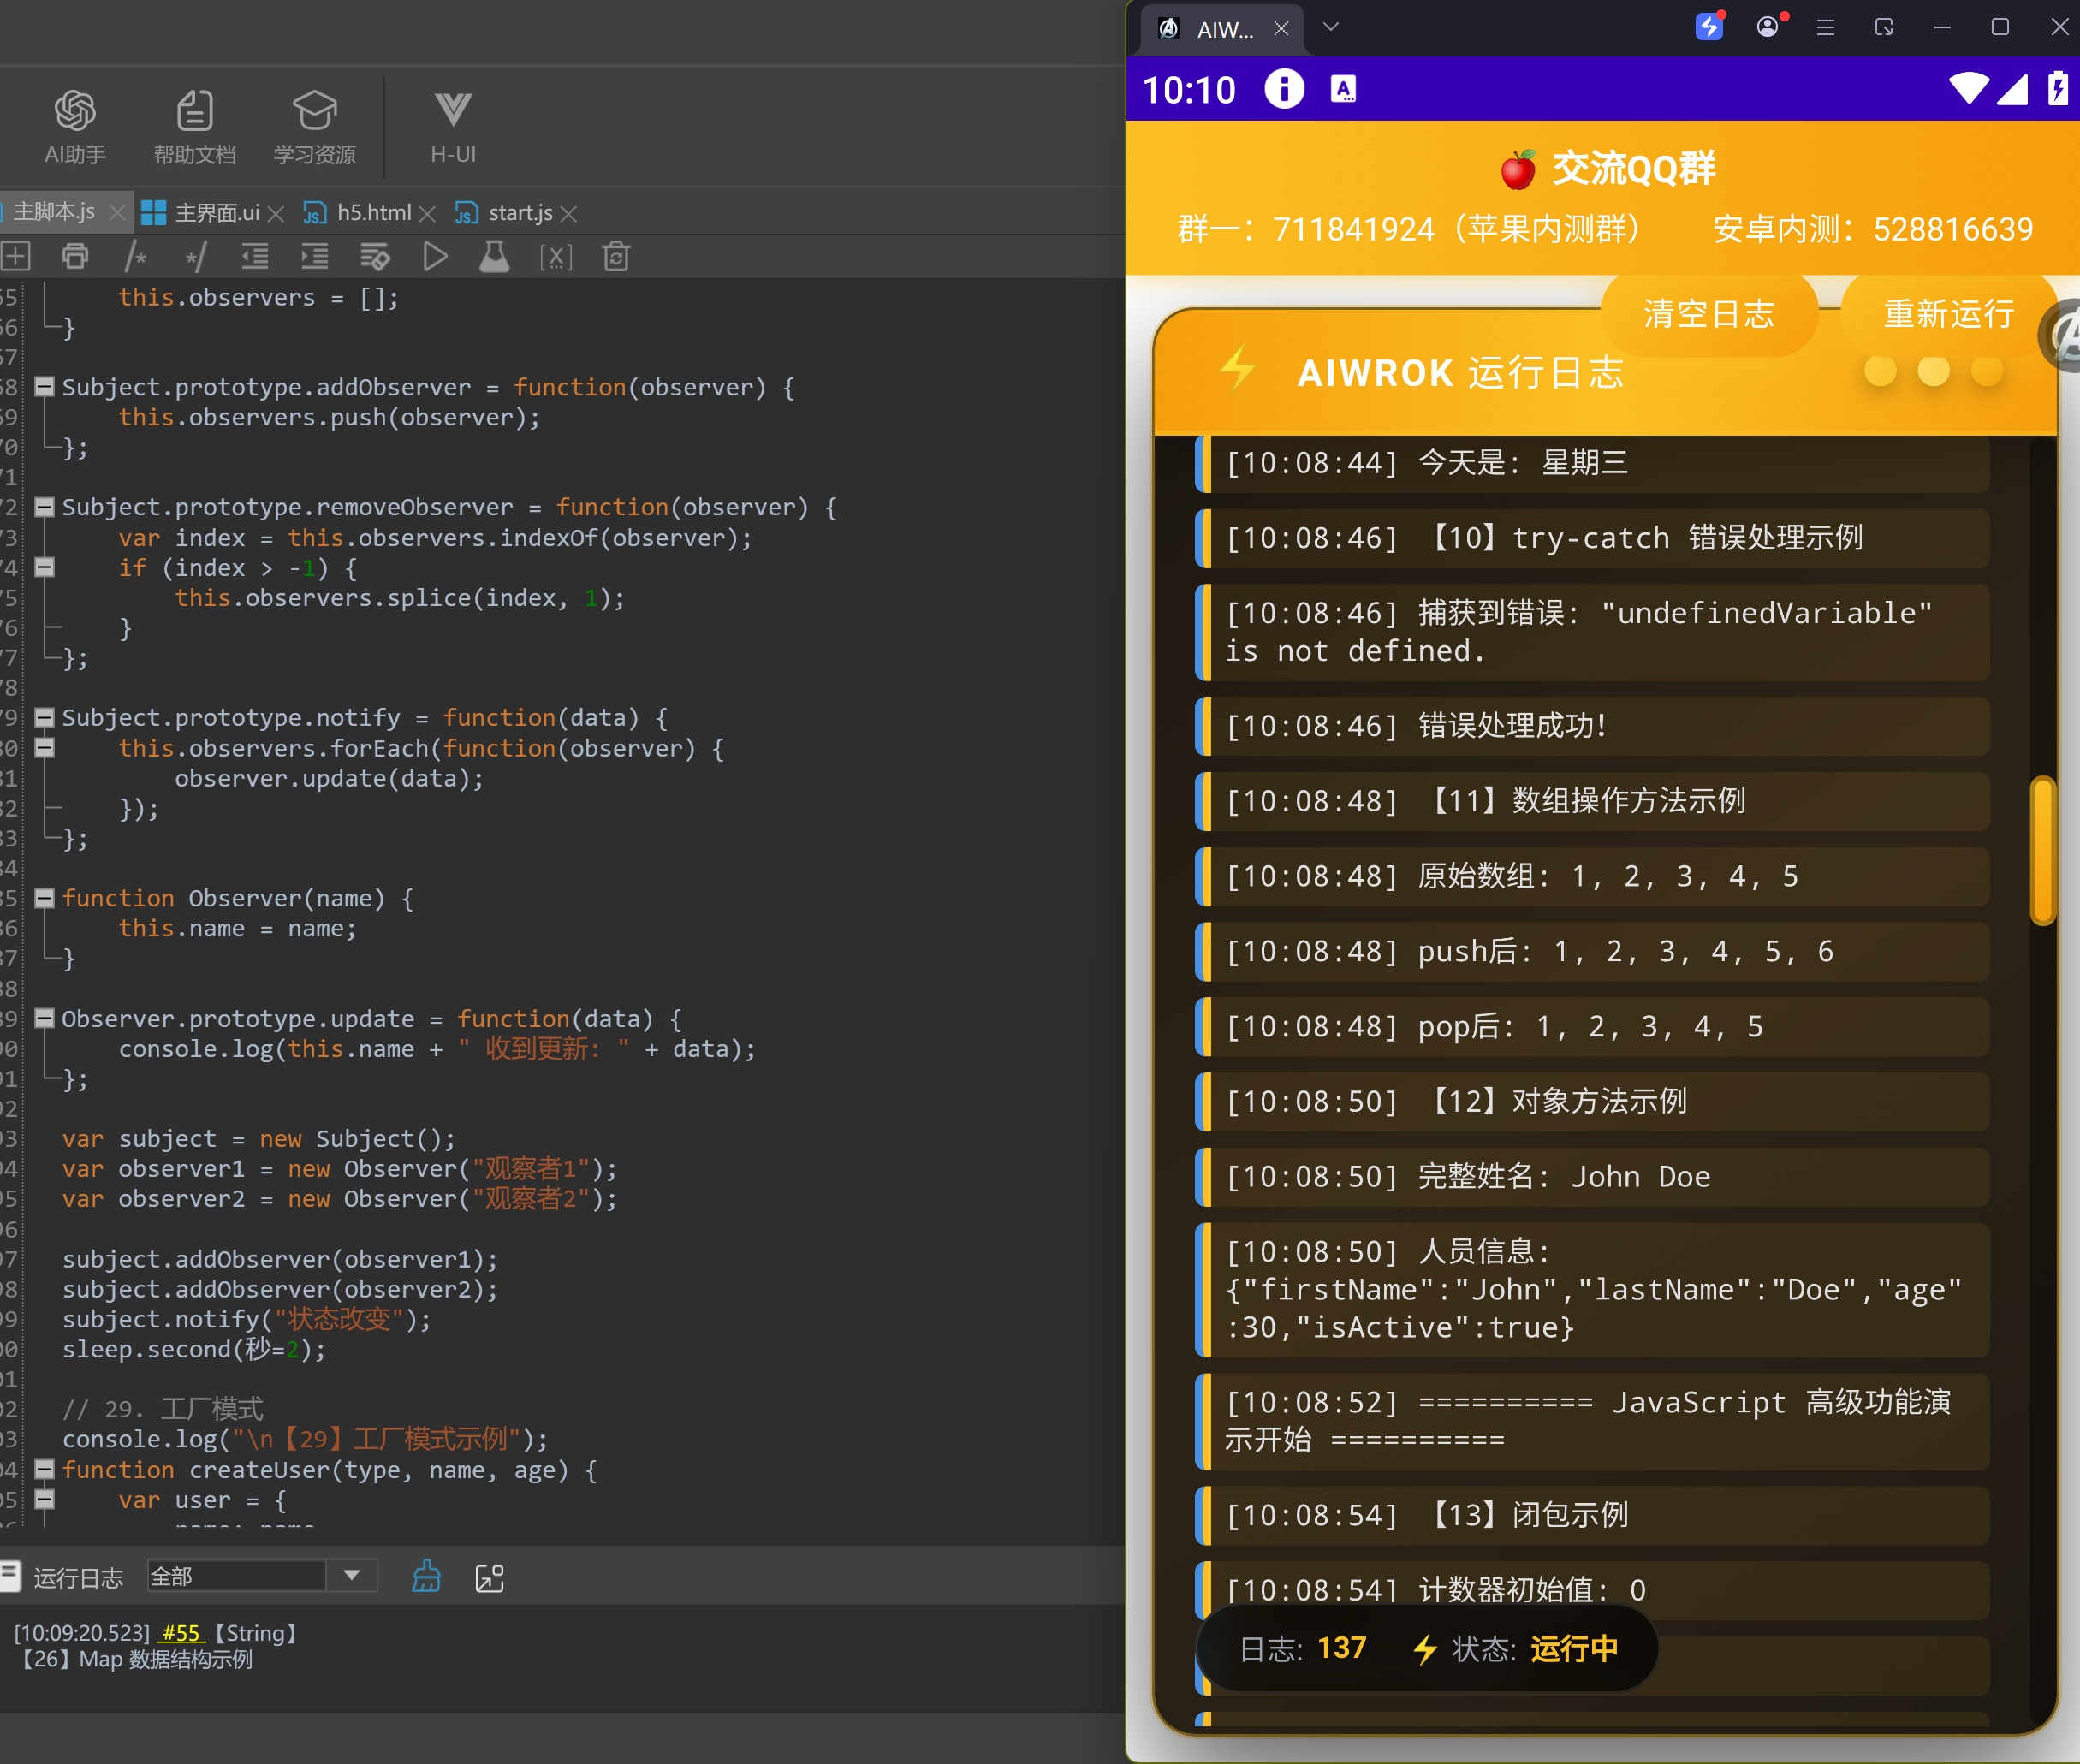This screenshot has width=2080, height=1764.
Task: Collapse the var user object fold
Action: click(x=44, y=1499)
